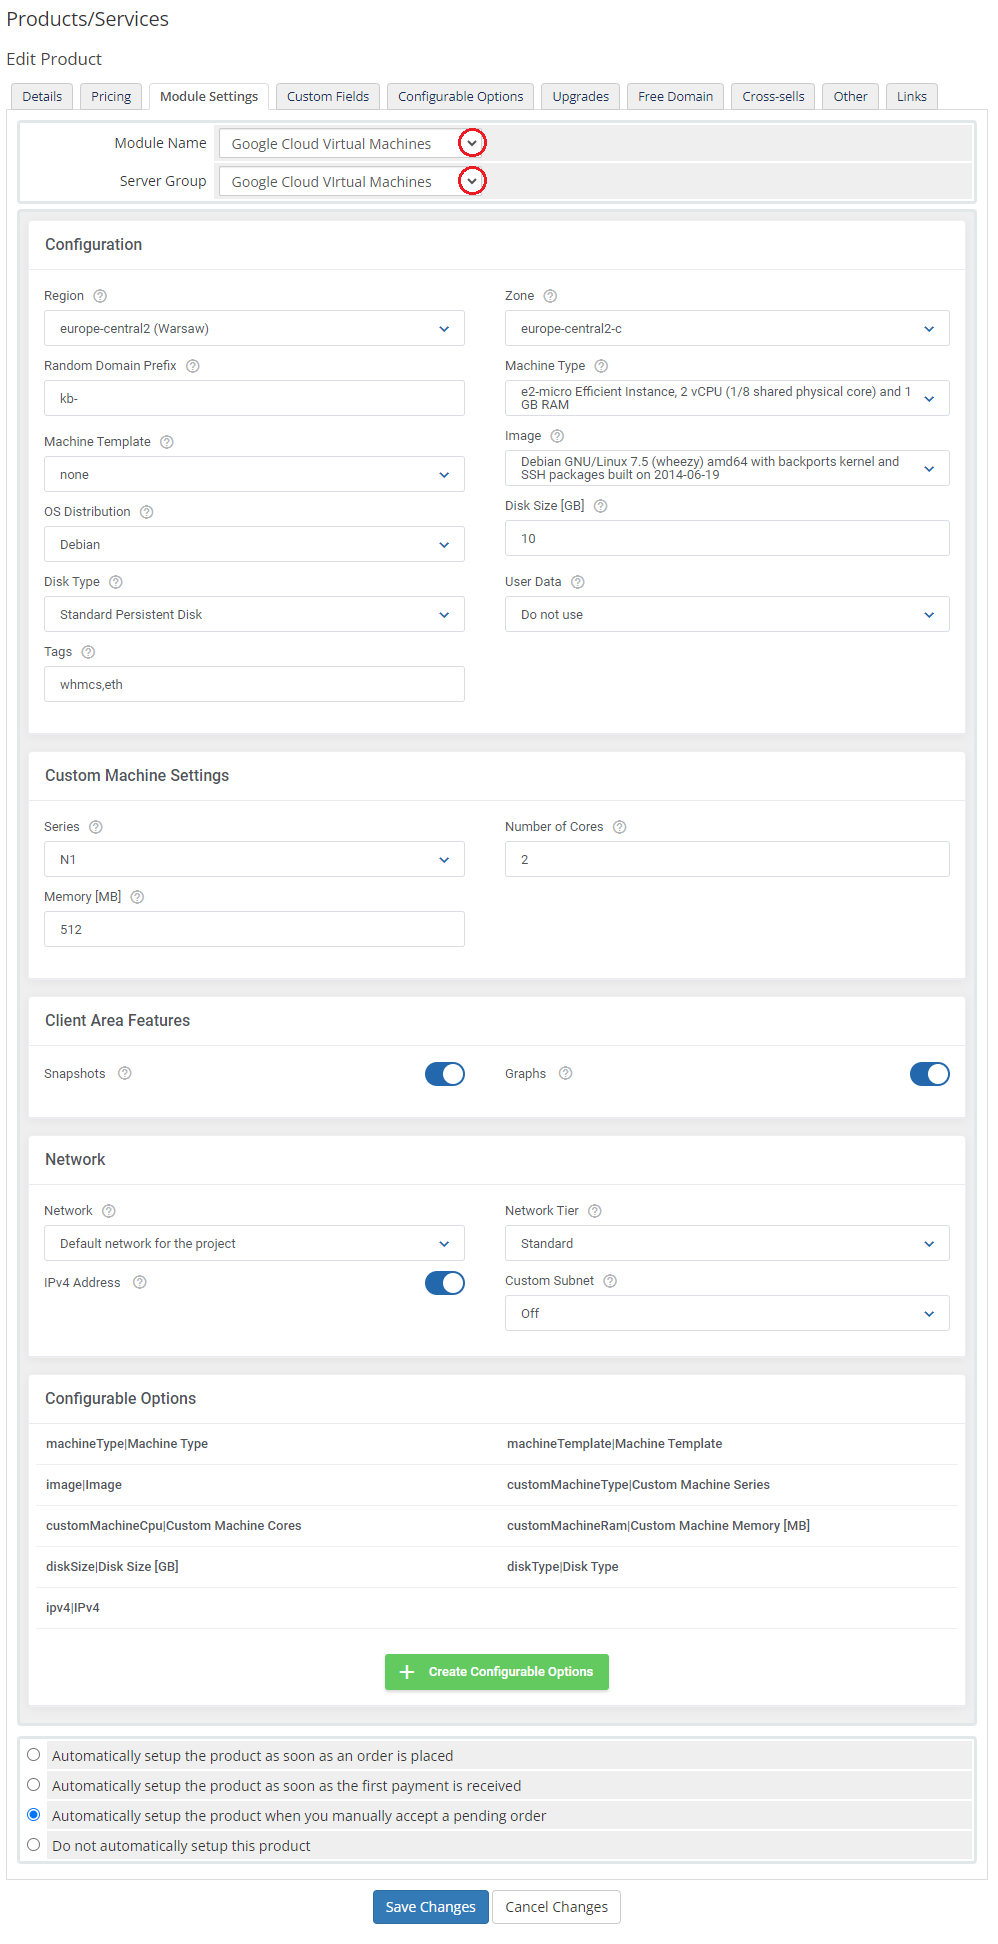This screenshot has height=1944, width=998.
Task: Click the diskType|Disk Type option text
Action: click(x=563, y=1567)
